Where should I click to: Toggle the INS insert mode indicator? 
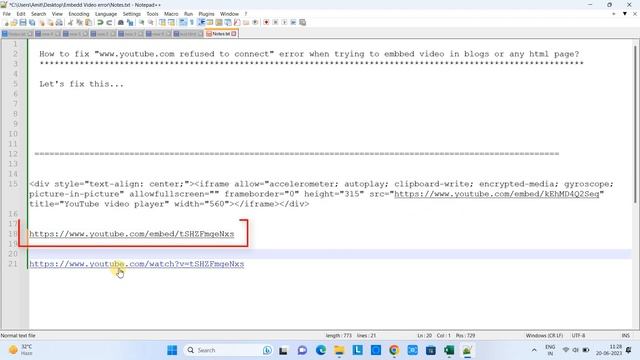pos(625,336)
